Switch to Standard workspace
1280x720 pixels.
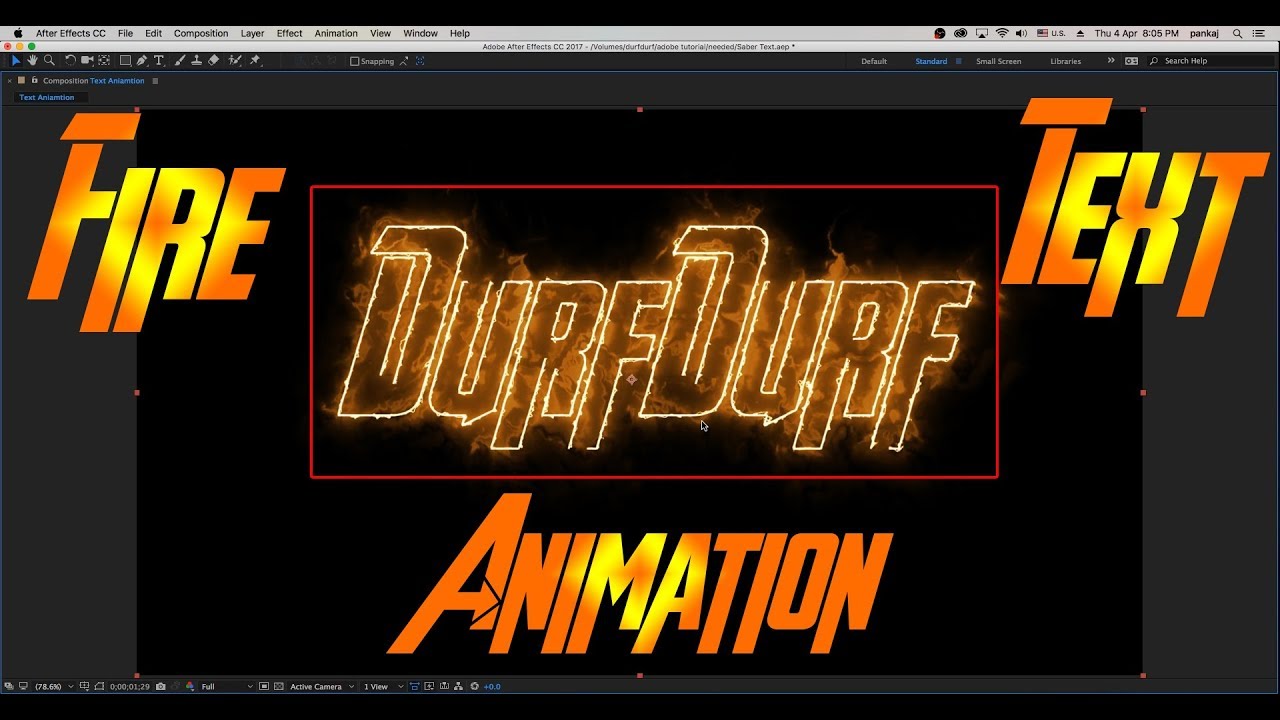(931, 61)
